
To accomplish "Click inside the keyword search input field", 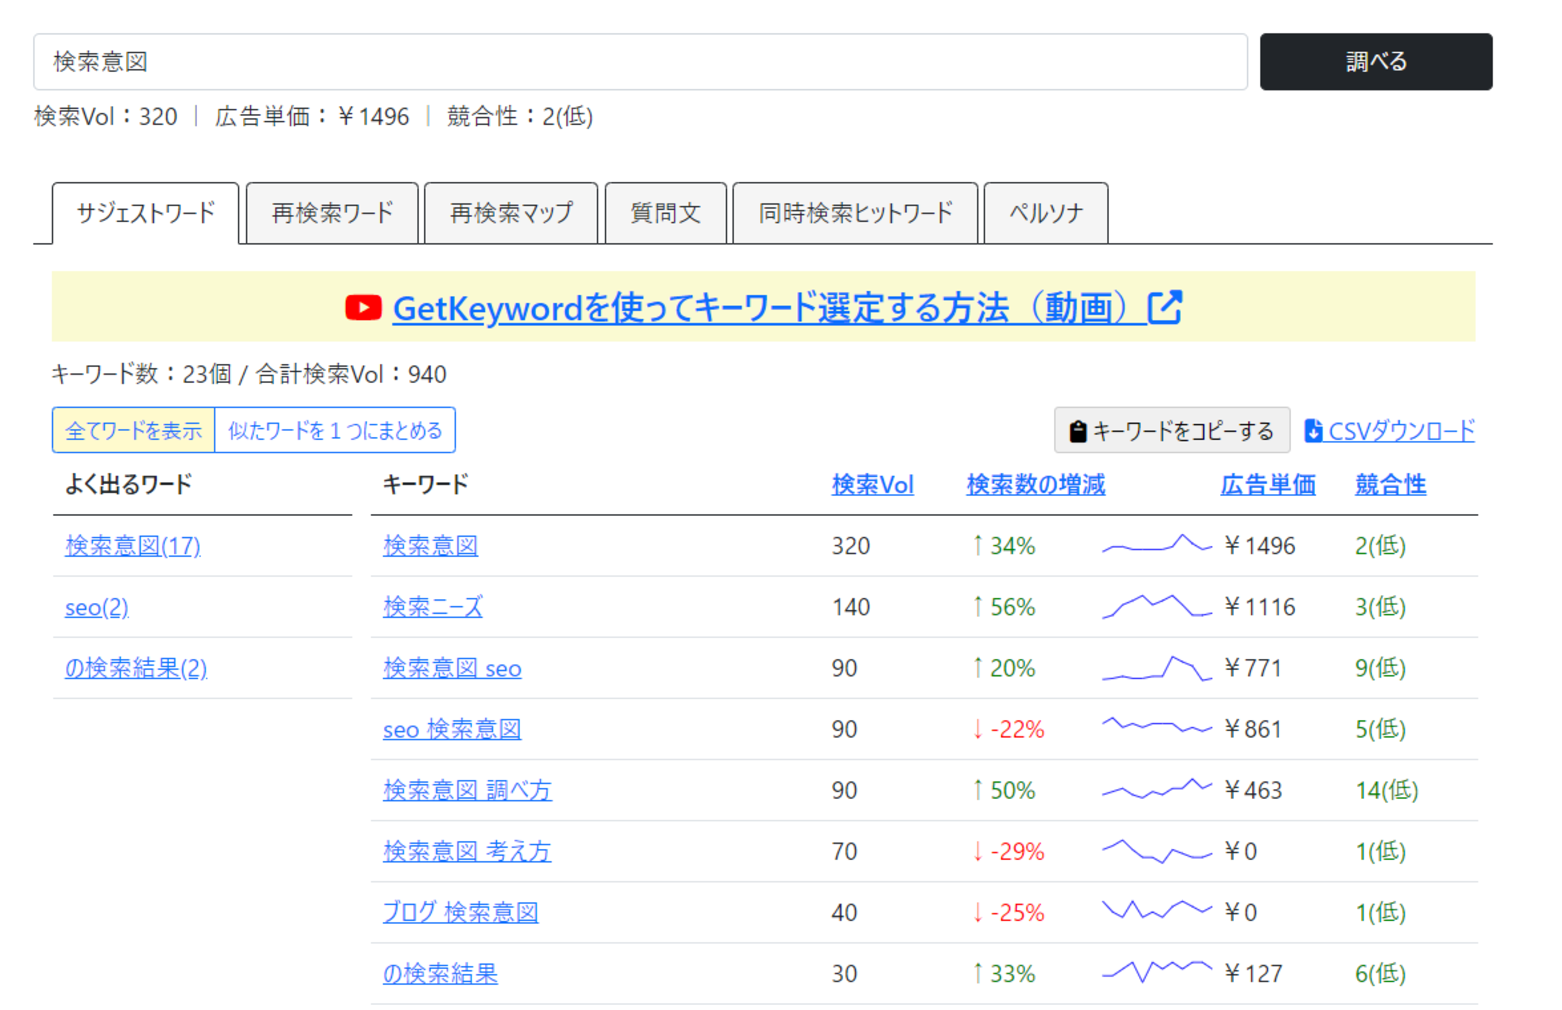I will point(640,61).
